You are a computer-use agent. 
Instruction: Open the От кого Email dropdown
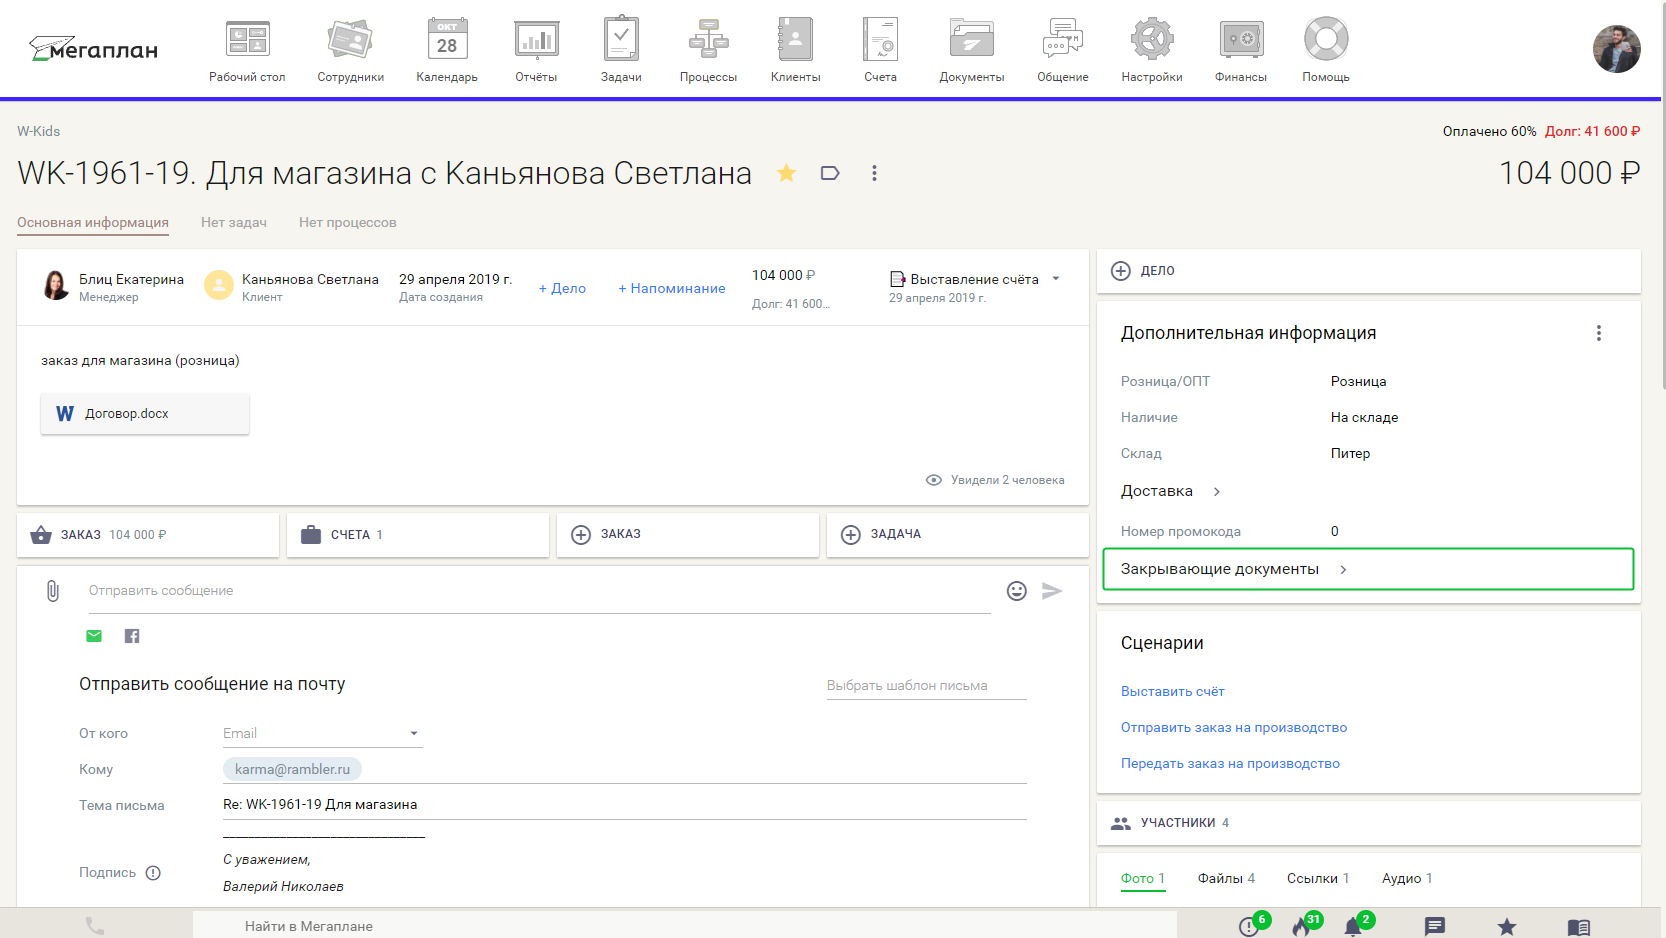322,733
